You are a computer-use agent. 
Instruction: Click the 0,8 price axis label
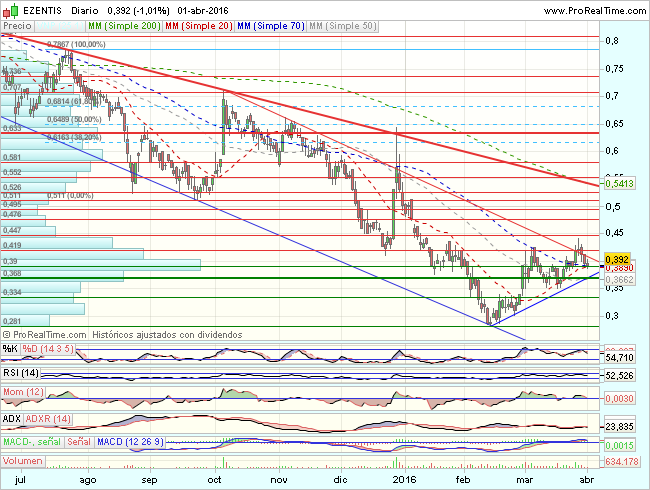(x=612, y=41)
